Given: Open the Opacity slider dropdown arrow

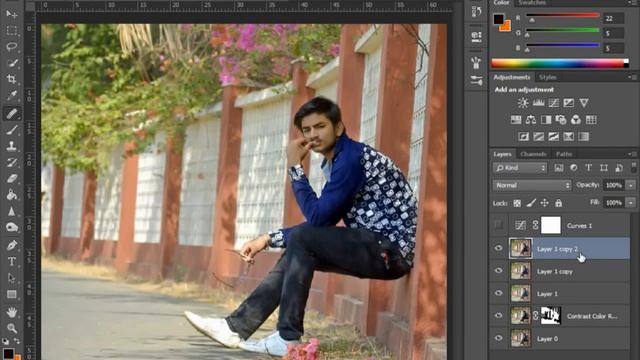Looking at the screenshot, I should tap(631, 185).
